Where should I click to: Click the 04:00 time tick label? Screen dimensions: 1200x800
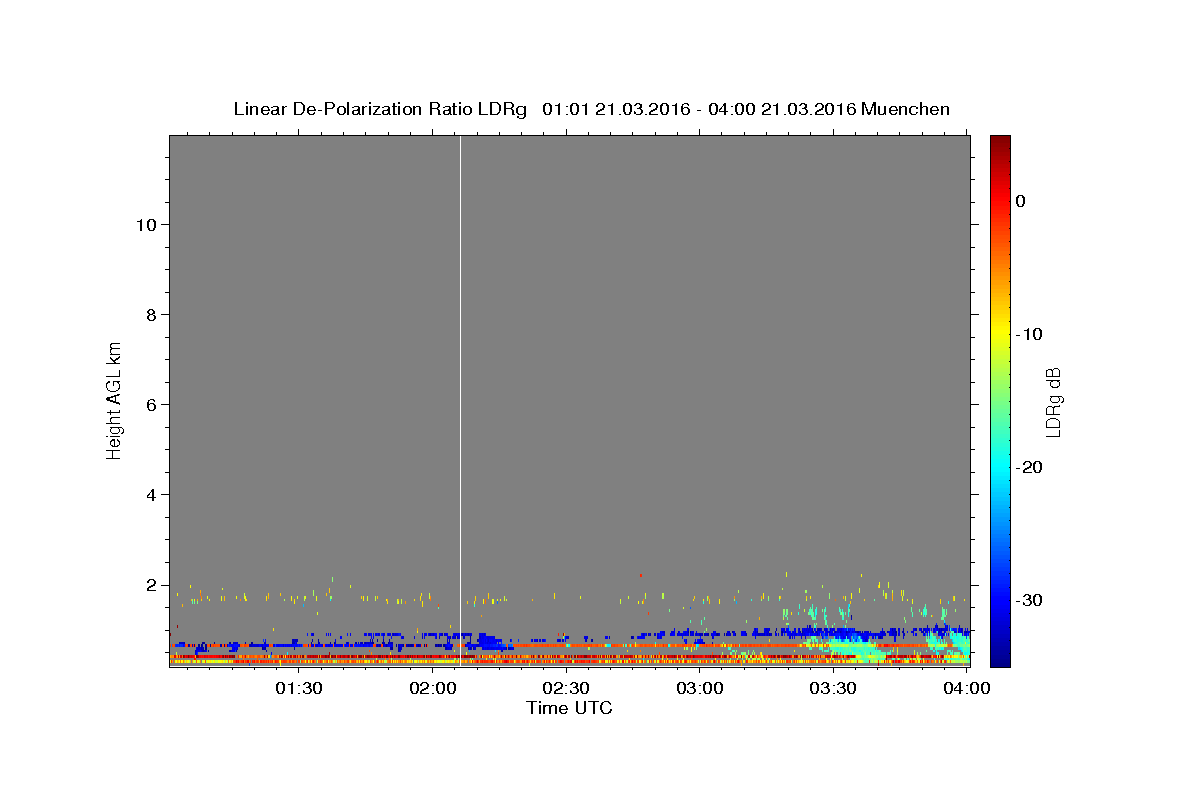click(x=966, y=689)
